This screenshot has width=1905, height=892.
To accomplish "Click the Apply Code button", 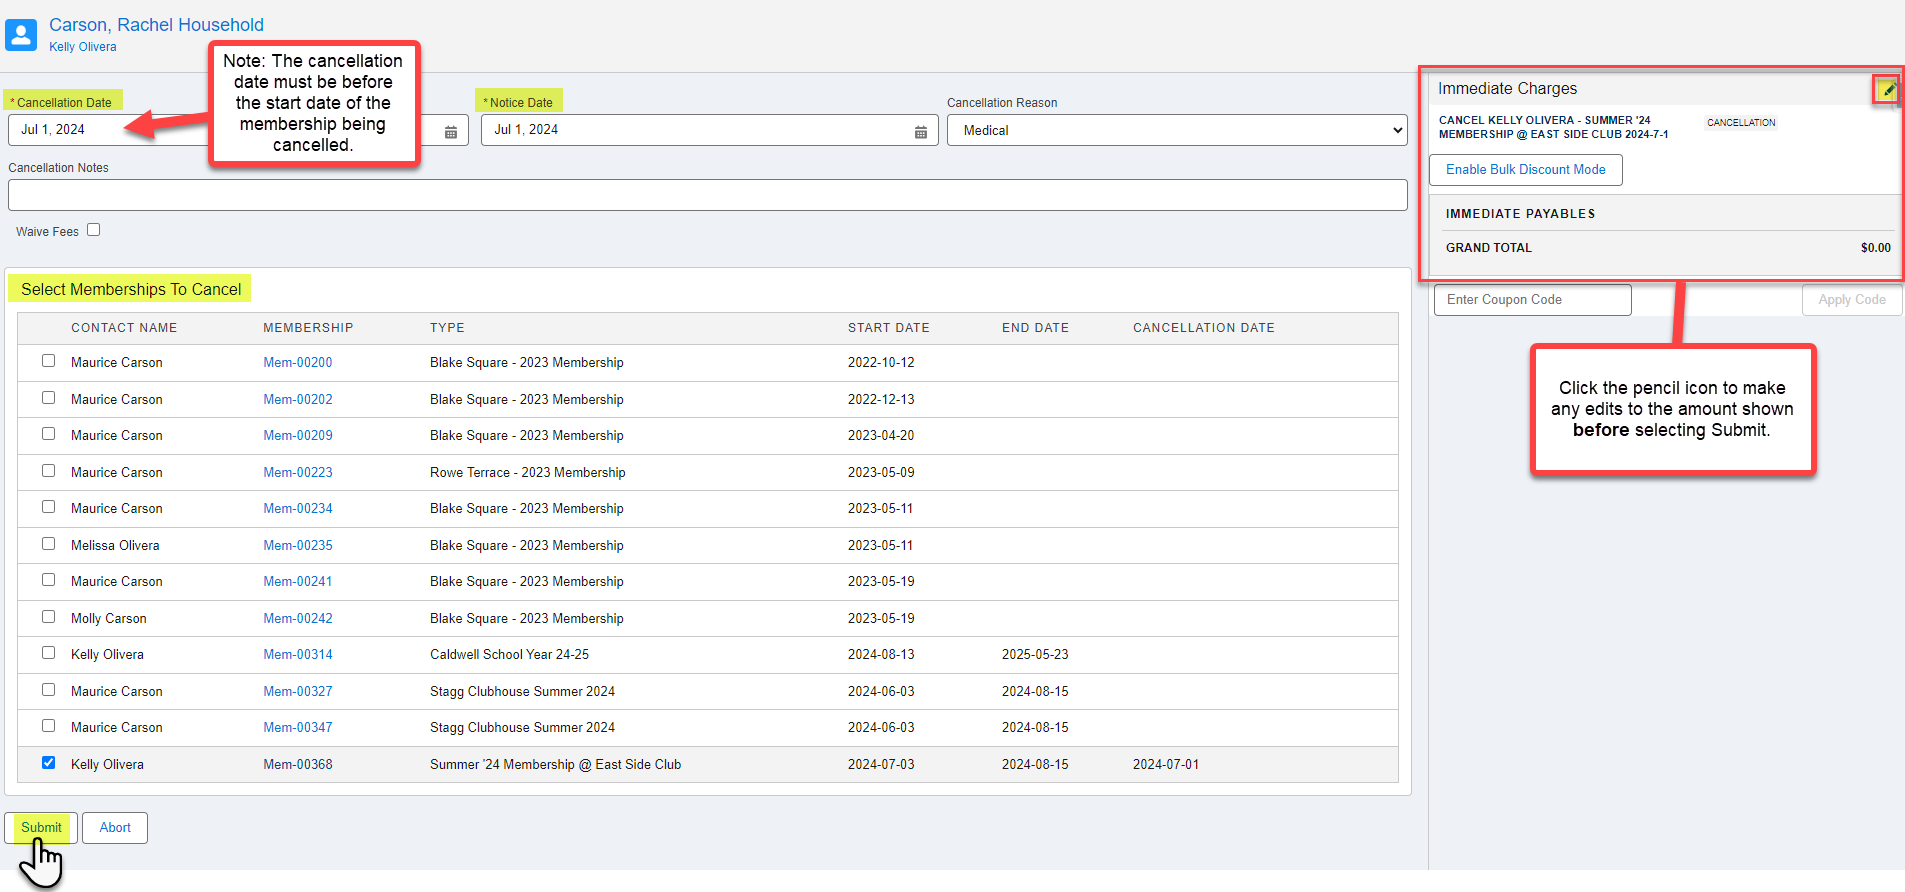I will point(1851,300).
